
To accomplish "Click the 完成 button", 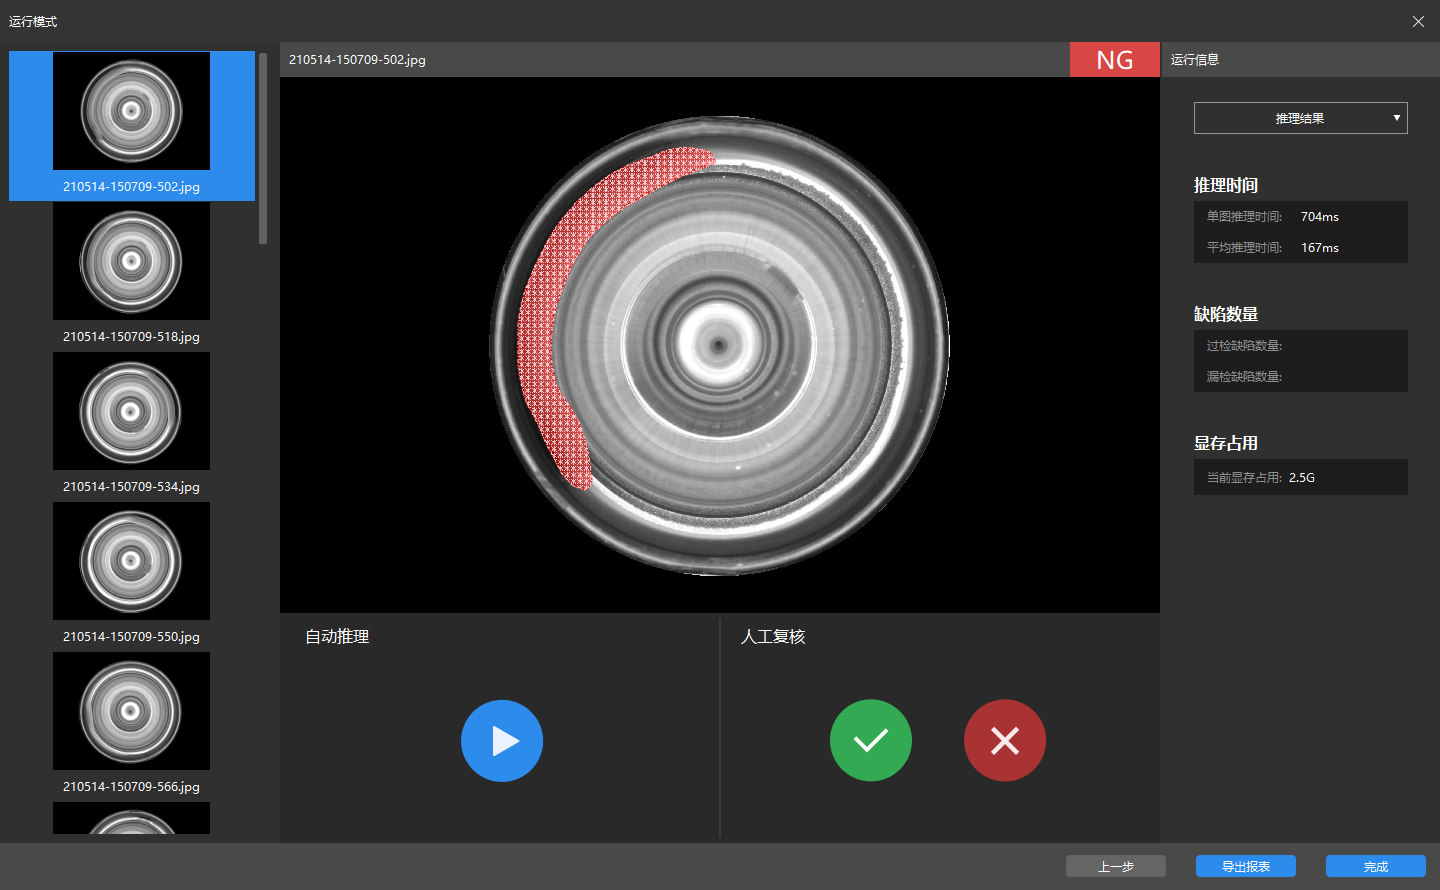I will point(1376,866).
